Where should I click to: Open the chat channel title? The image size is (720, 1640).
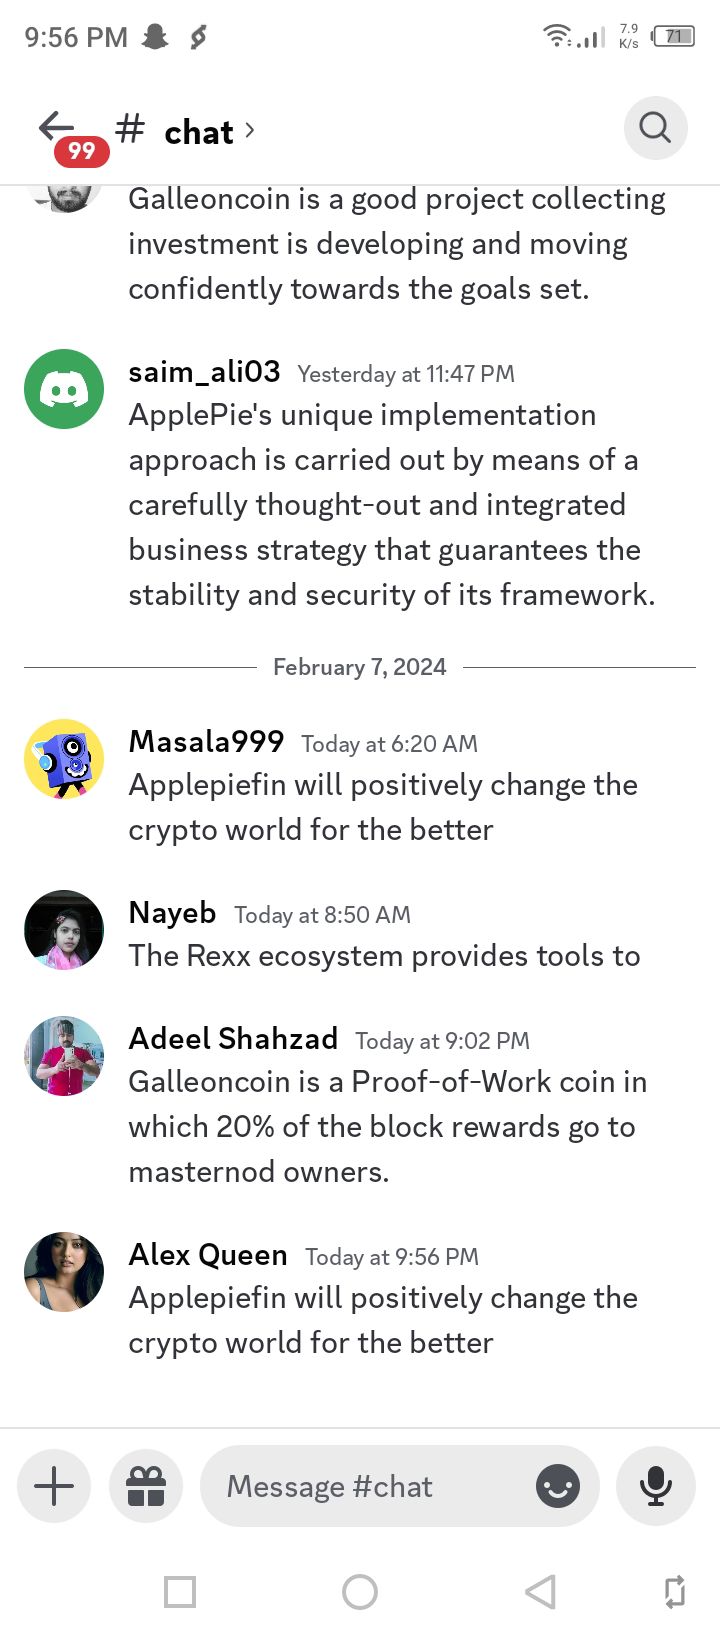198,132
